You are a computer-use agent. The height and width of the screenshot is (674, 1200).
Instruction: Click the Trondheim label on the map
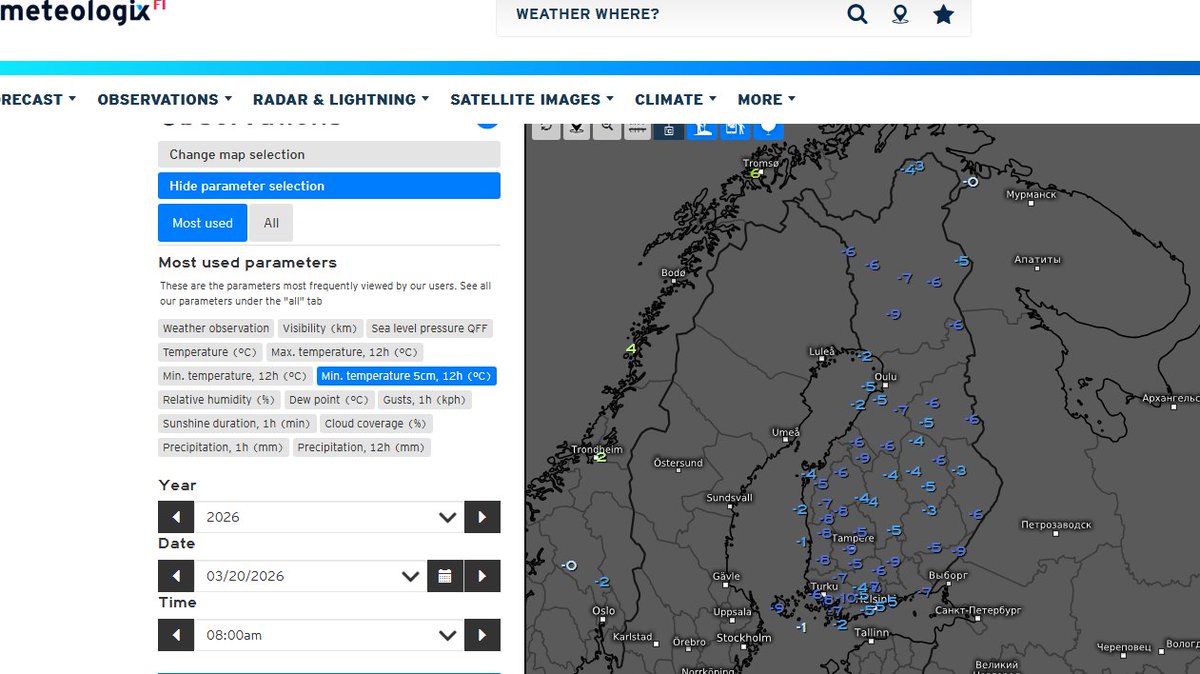[597, 450]
